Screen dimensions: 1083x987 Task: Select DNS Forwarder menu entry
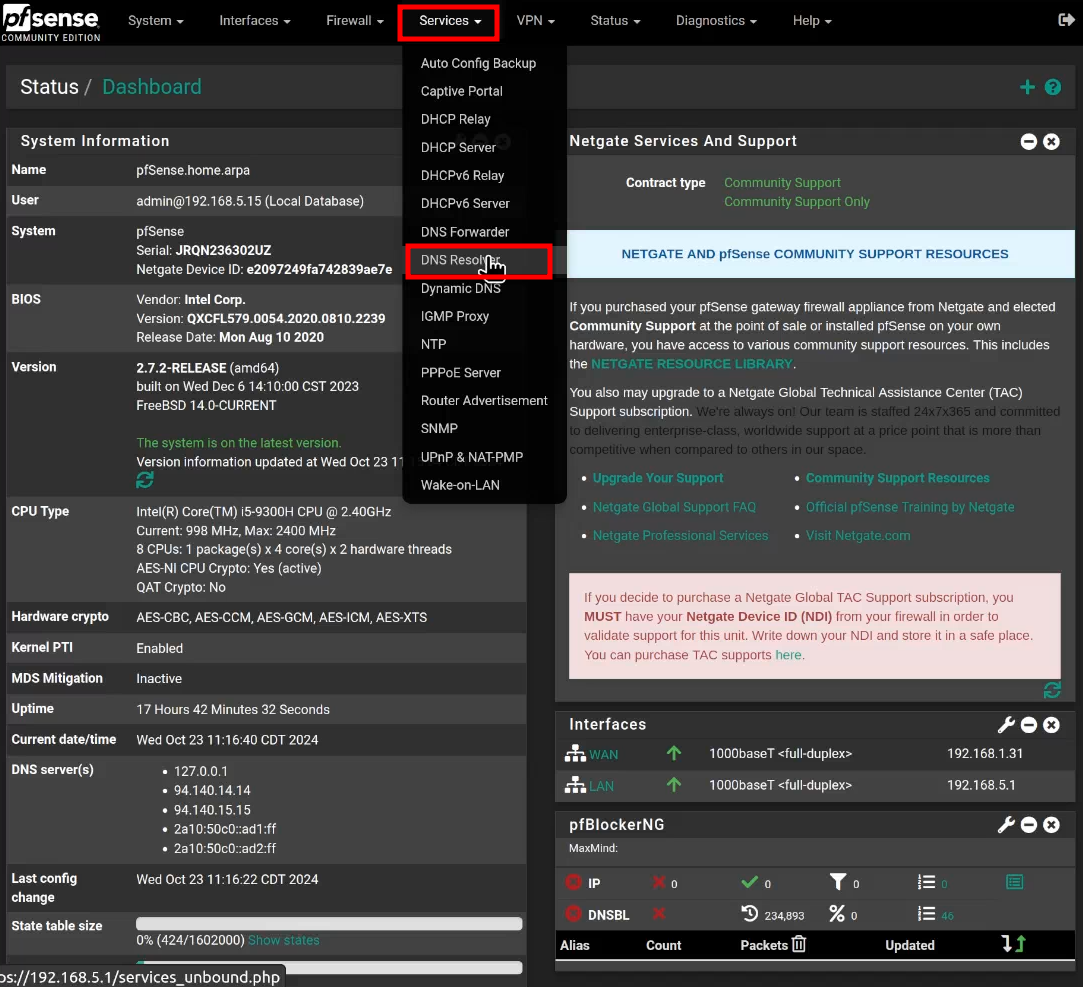pos(465,232)
